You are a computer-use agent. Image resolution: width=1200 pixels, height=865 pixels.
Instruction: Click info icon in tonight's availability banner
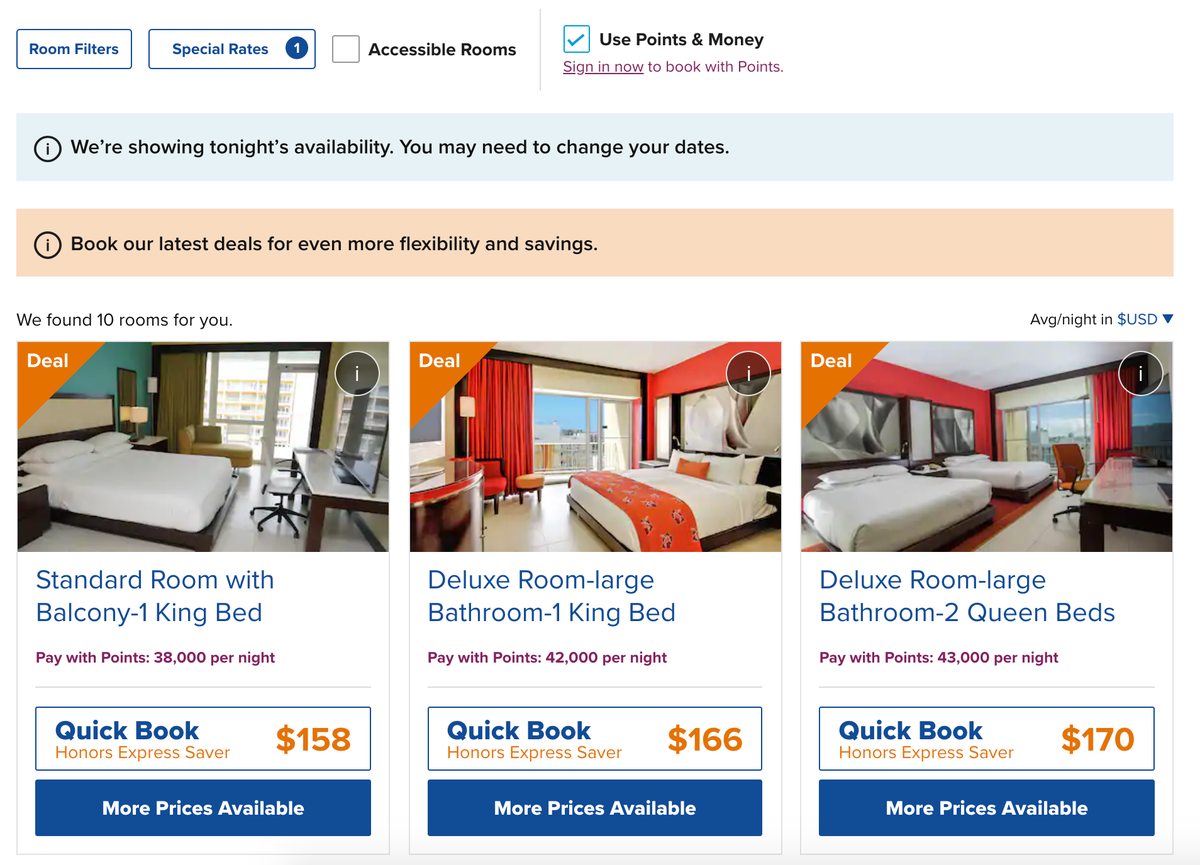click(x=47, y=148)
